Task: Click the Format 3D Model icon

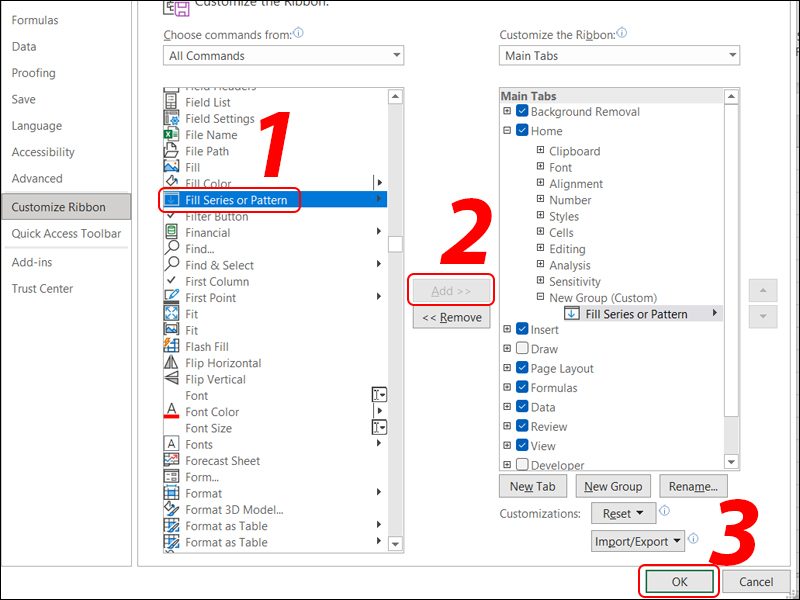Action: click(171, 510)
